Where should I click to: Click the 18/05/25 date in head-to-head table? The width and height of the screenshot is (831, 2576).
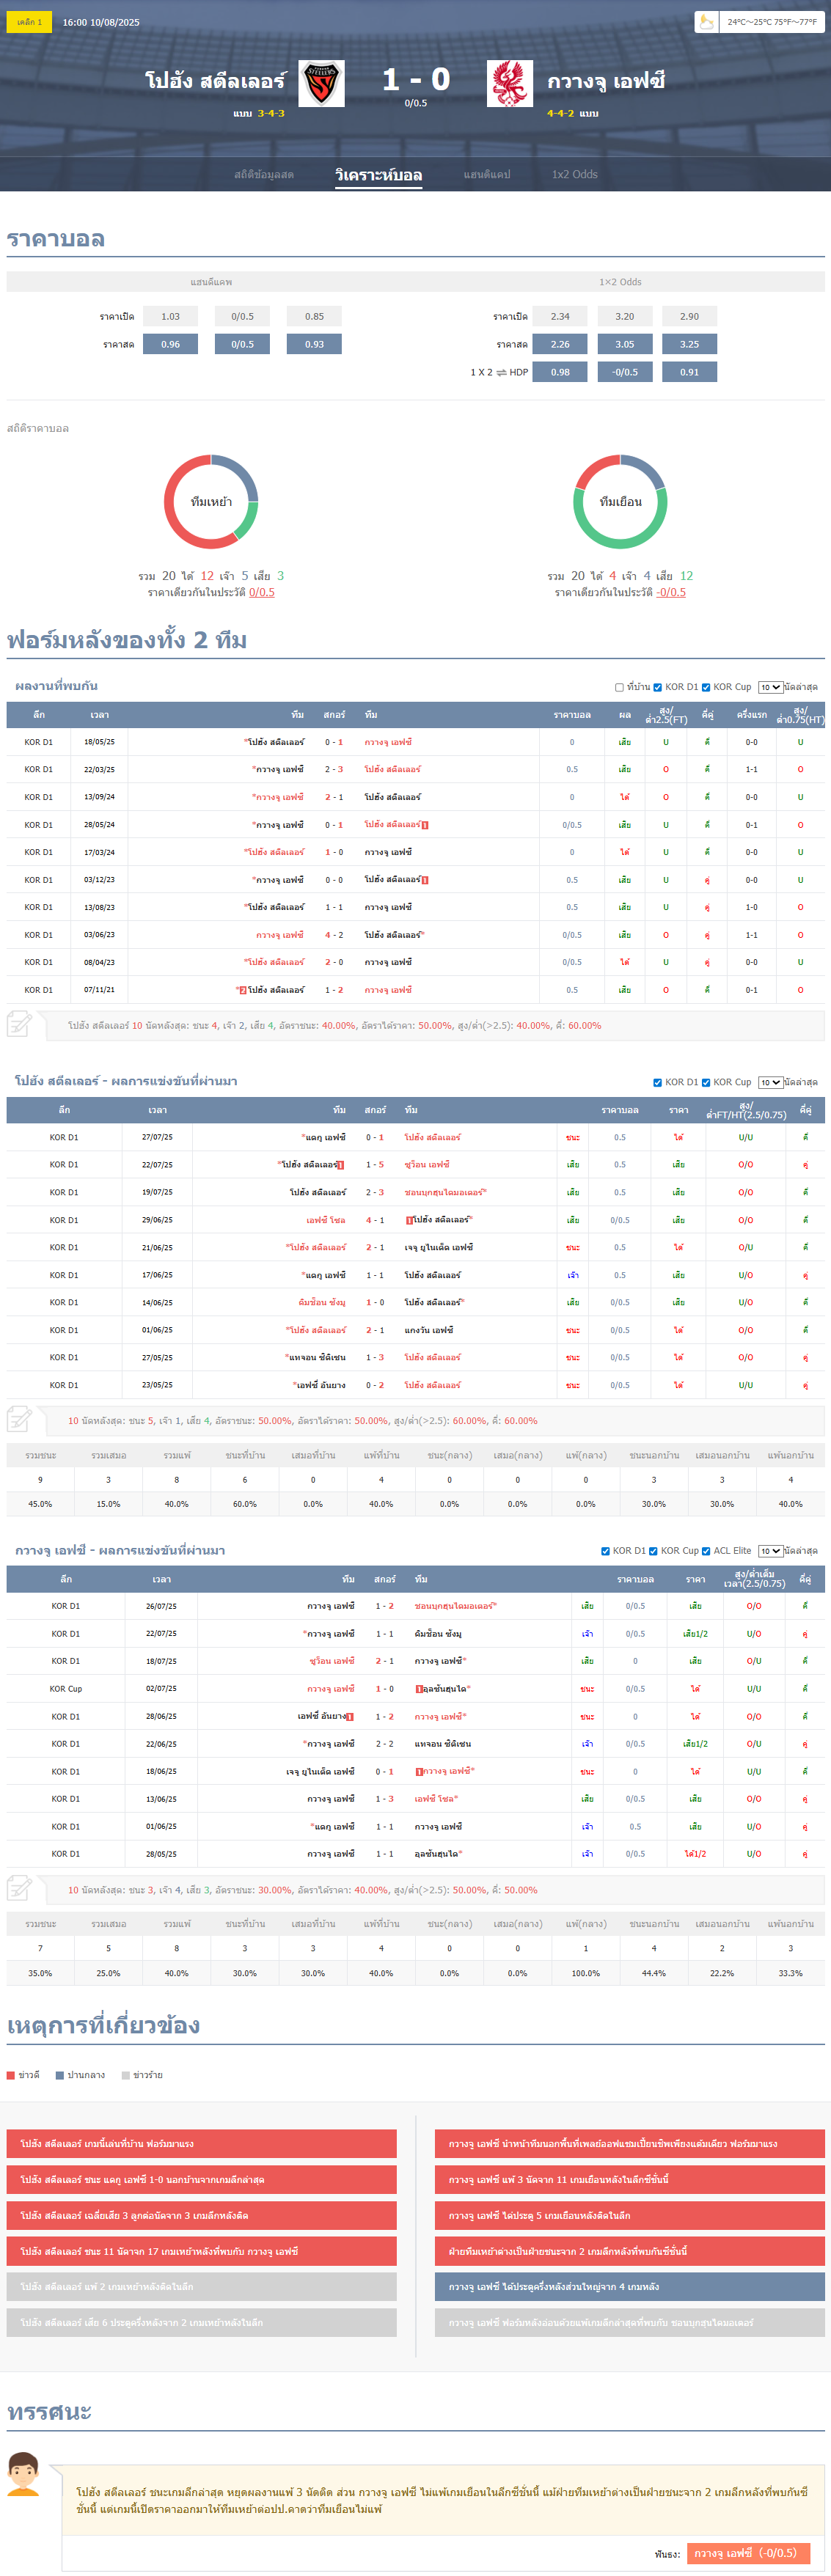(99, 742)
